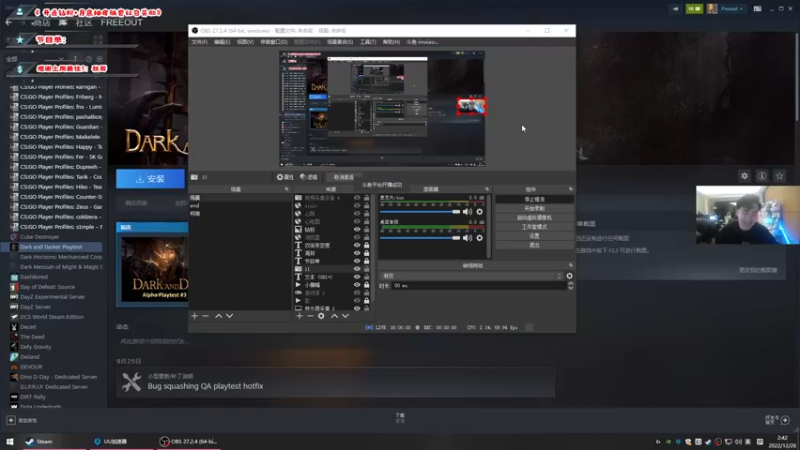The height and width of the screenshot is (450, 800).
Task: Remove the selected scene with the minus icon
Action: click(x=205, y=316)
